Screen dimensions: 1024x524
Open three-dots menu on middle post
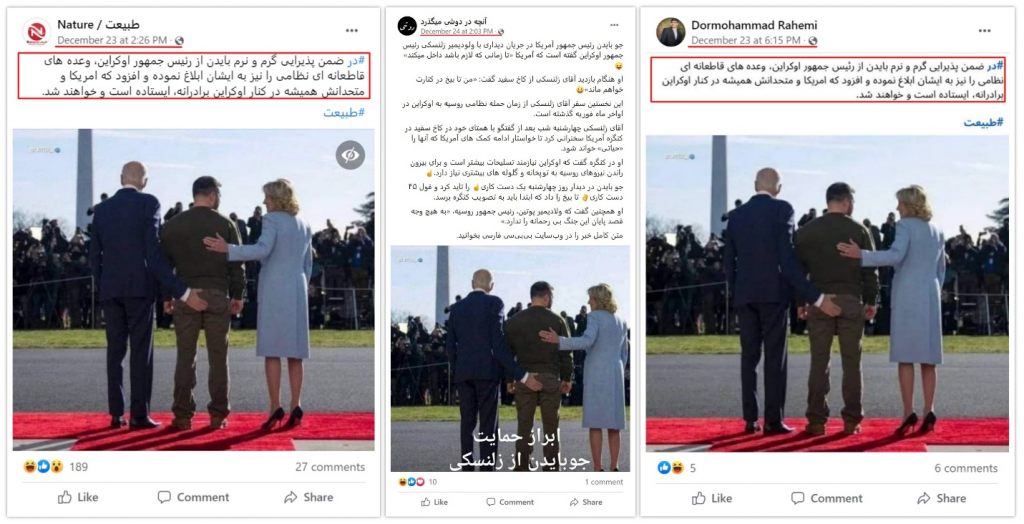[615, 25]
